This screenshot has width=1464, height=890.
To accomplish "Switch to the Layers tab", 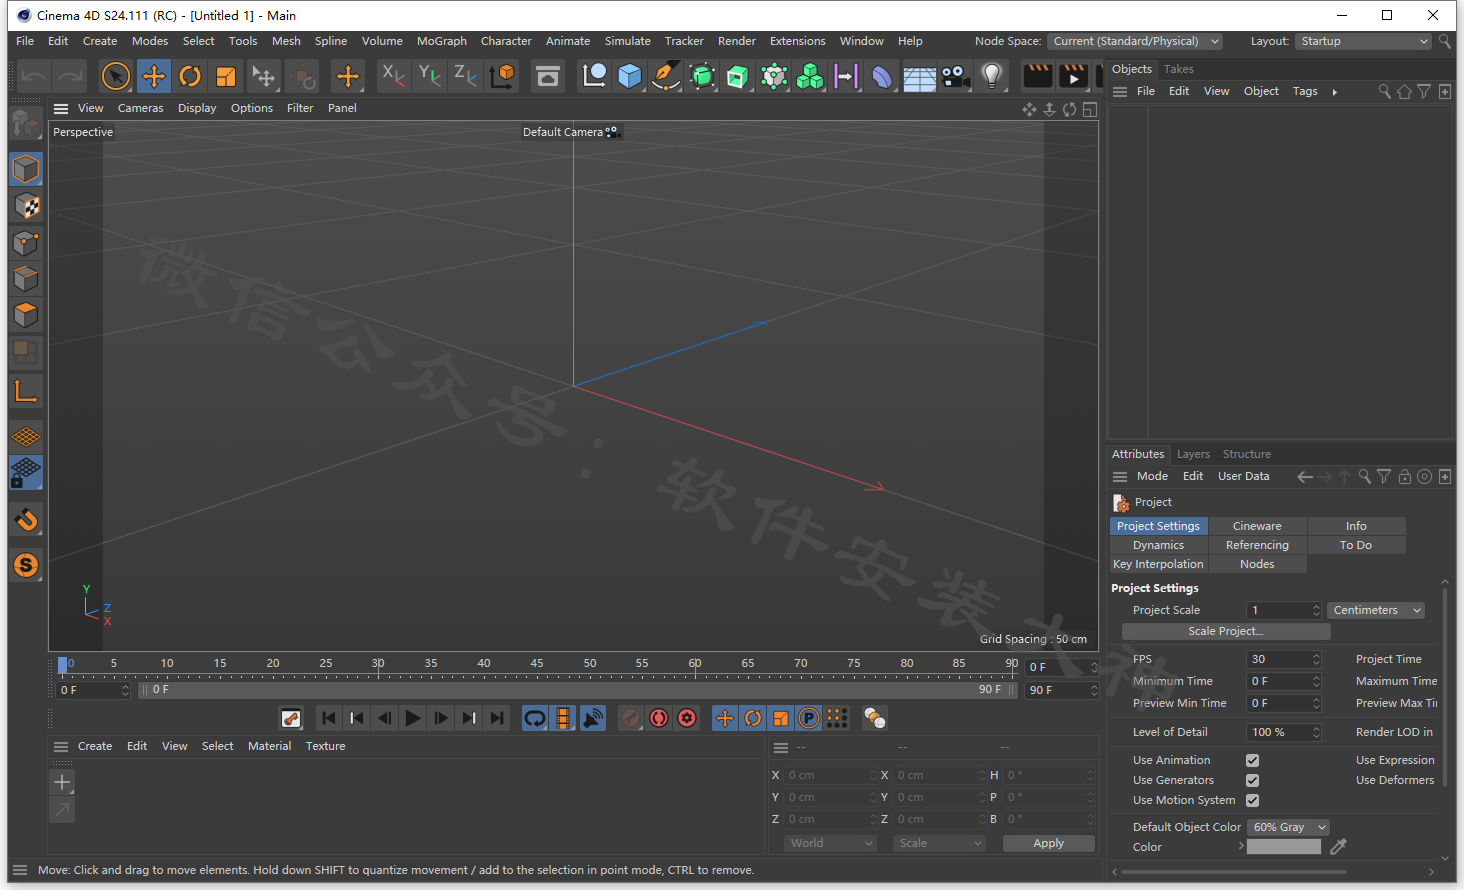I will [x=1193, y=454].
